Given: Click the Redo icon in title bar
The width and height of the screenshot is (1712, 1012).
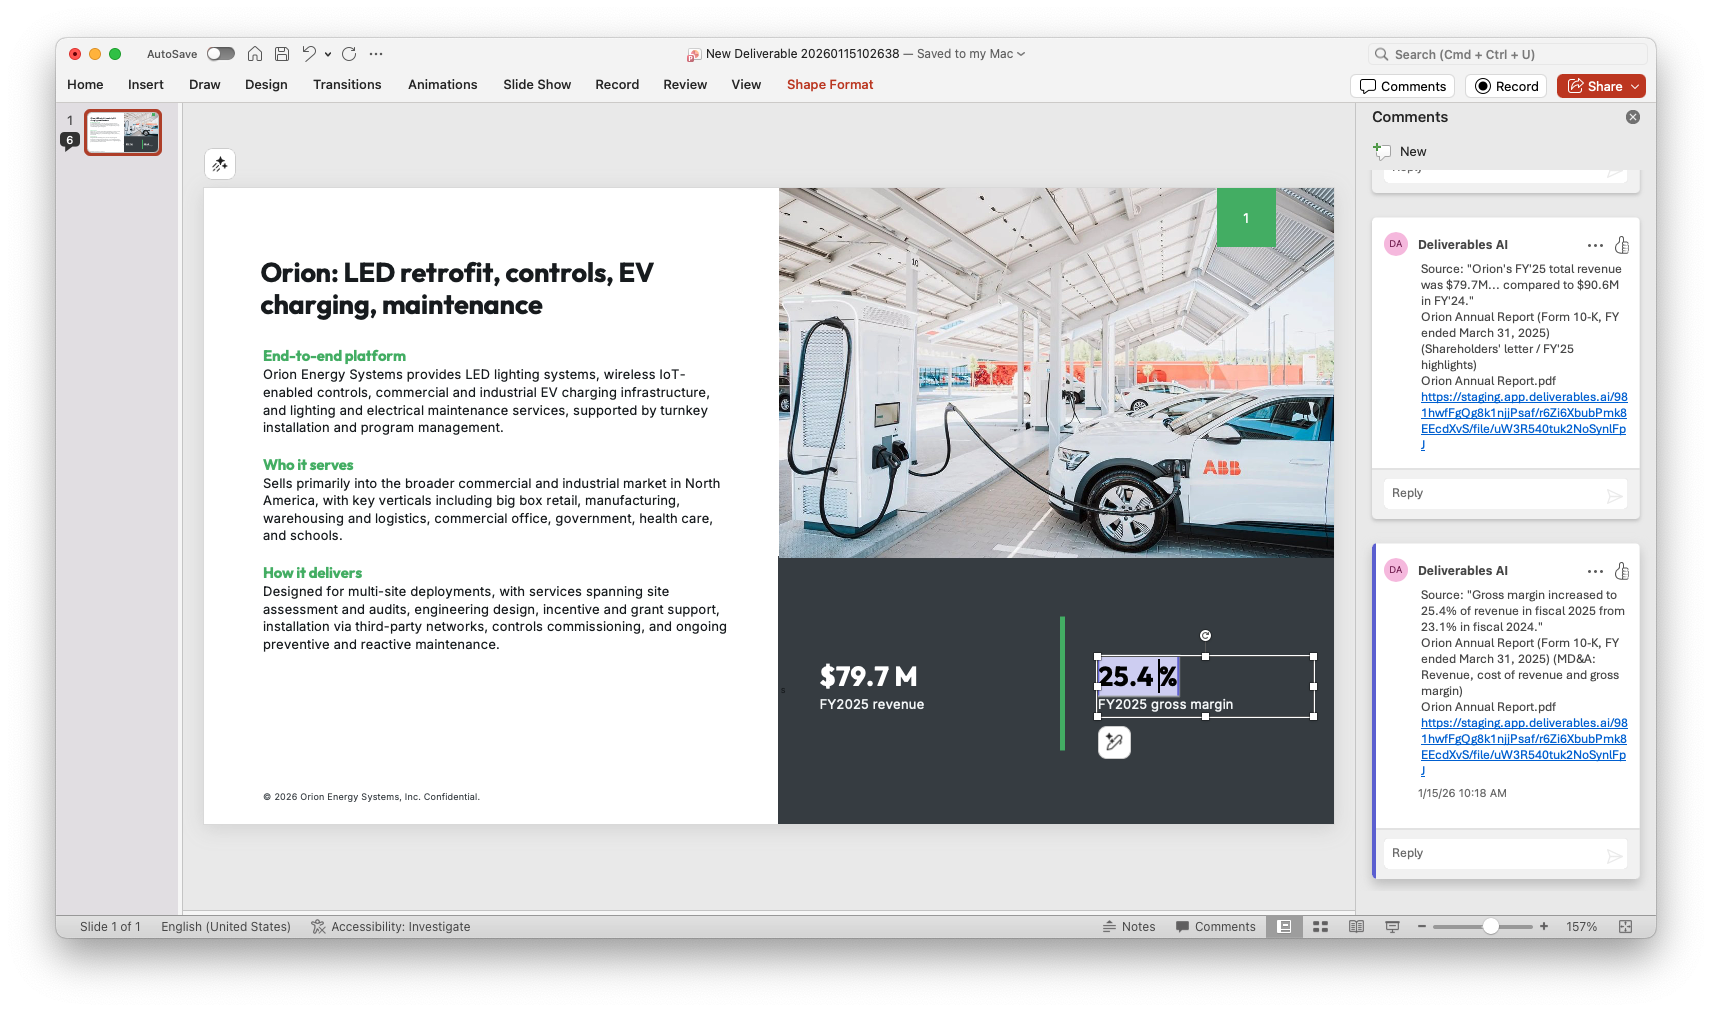Looking at the screenshot, I should [x=349, y=54].
